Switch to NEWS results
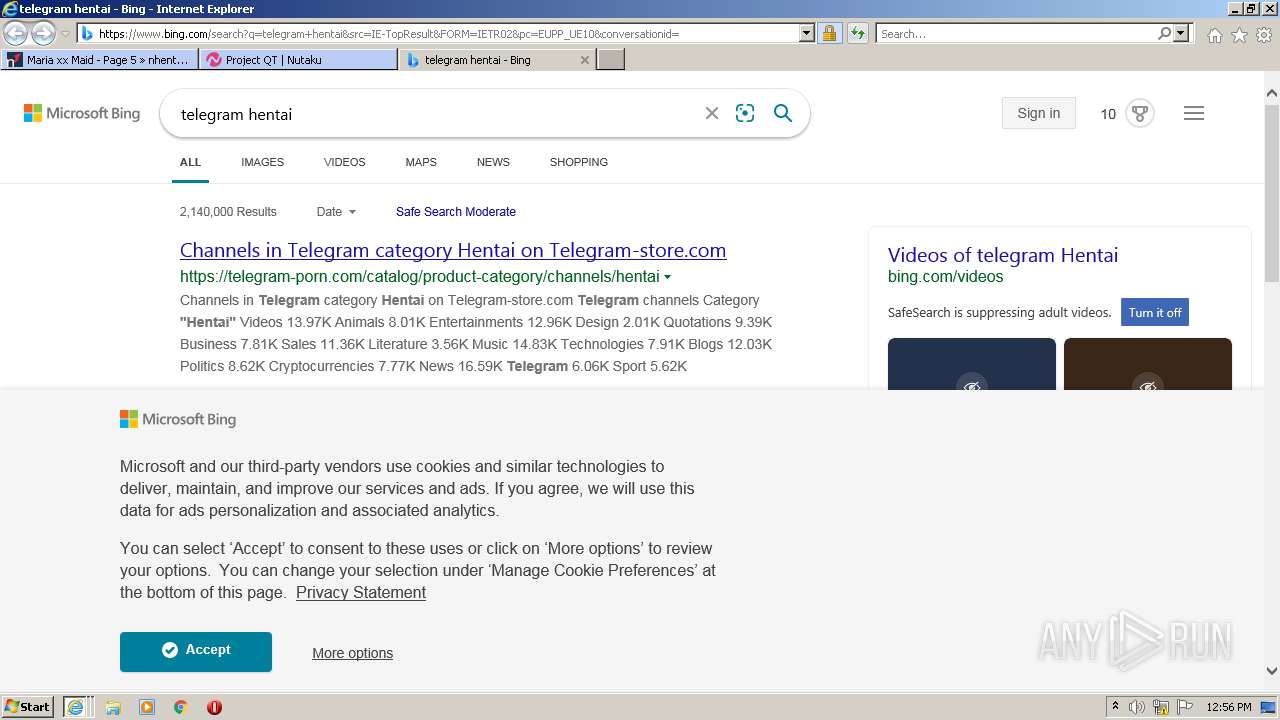Viewport: 1280px width, 720px height. pyautogui.click(x=493, y=162)
